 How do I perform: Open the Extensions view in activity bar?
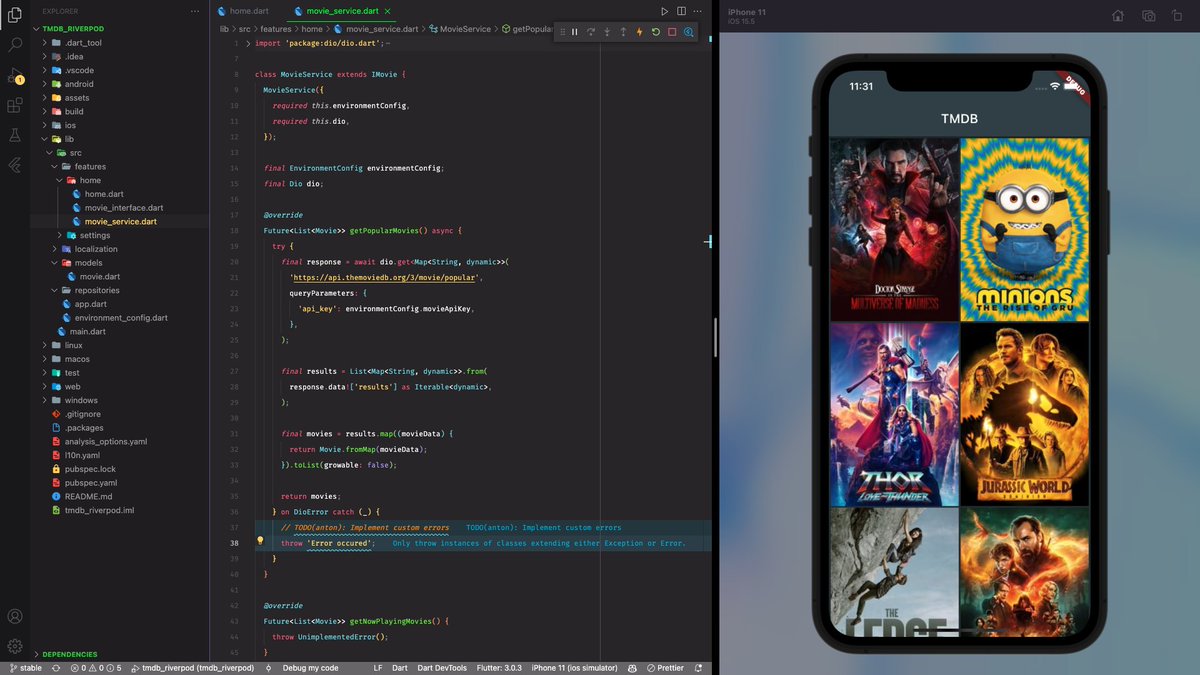pos(15,105)
